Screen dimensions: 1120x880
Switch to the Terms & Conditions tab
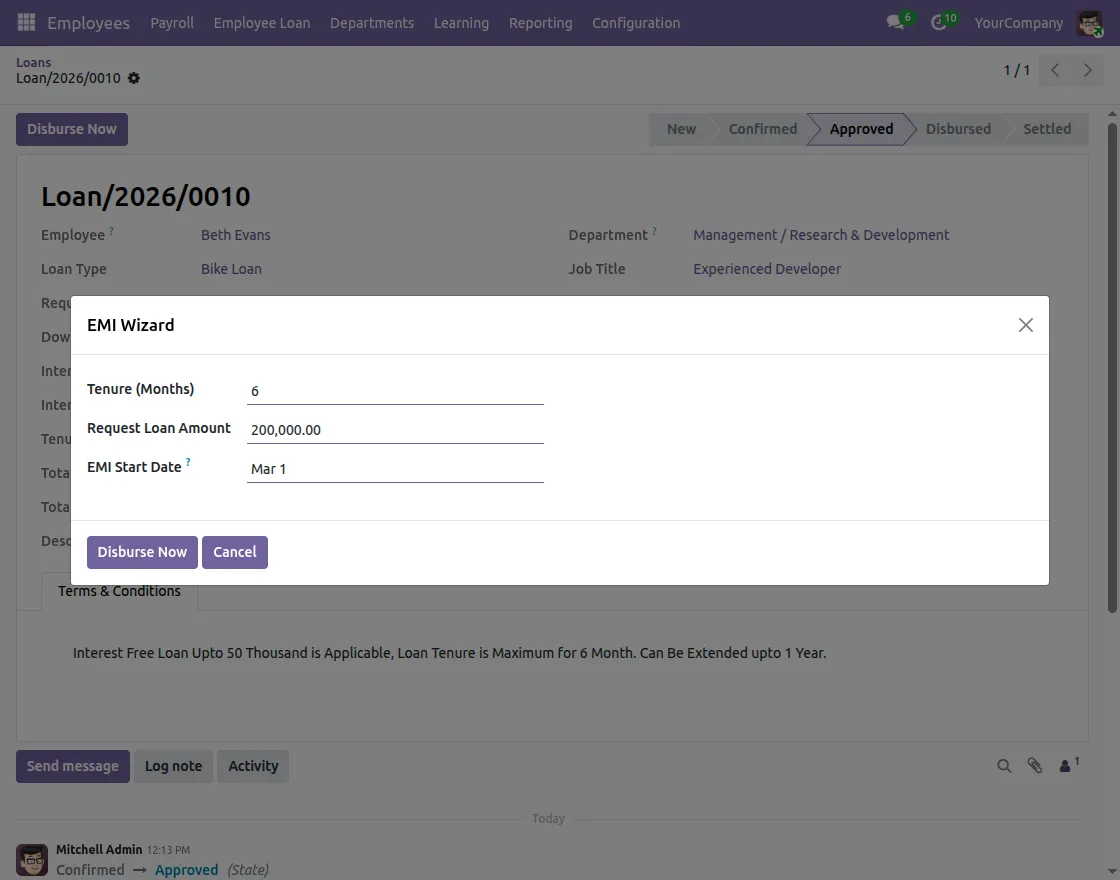[x=118, y=591]
